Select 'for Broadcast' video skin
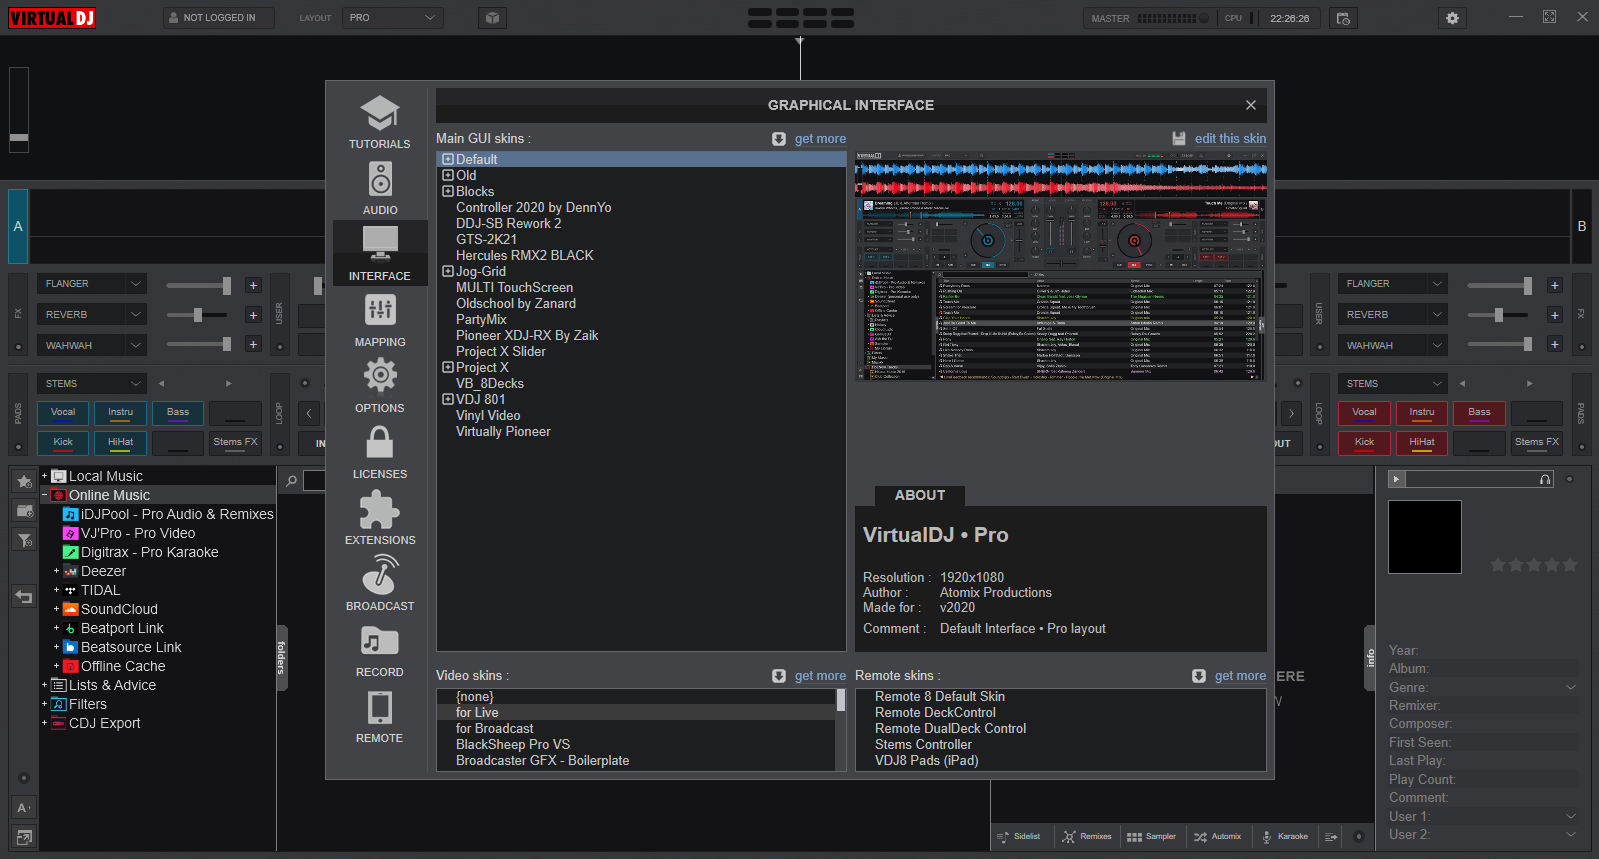The width and height of the screenshot is (1599, 859). pyautogui.click(x=494, y=729)
